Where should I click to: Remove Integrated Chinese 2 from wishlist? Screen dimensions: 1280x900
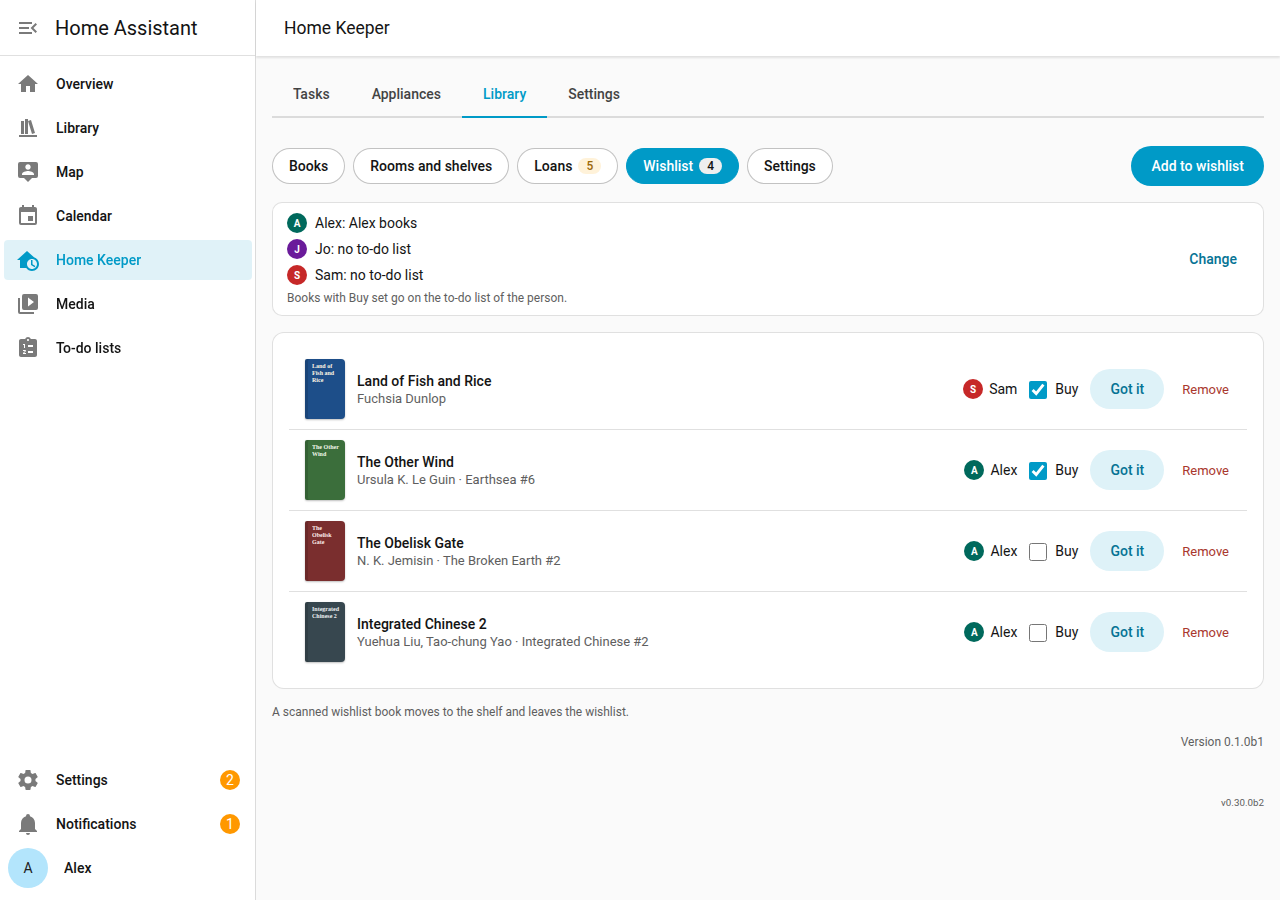tap(1205, 632)
